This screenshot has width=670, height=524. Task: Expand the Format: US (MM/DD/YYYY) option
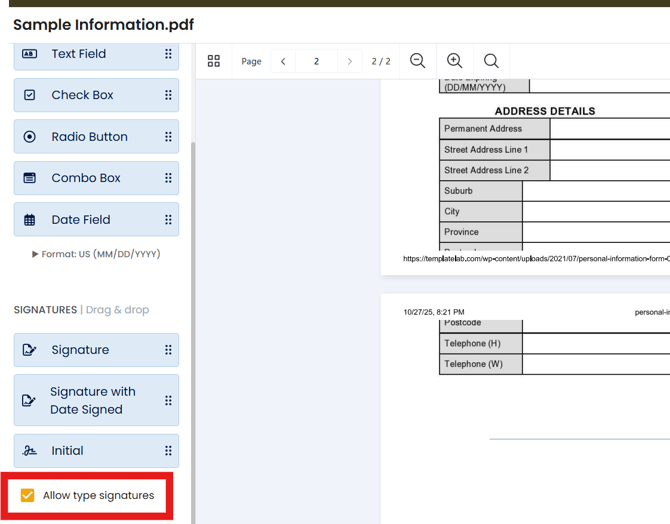(x=36, y=254)
